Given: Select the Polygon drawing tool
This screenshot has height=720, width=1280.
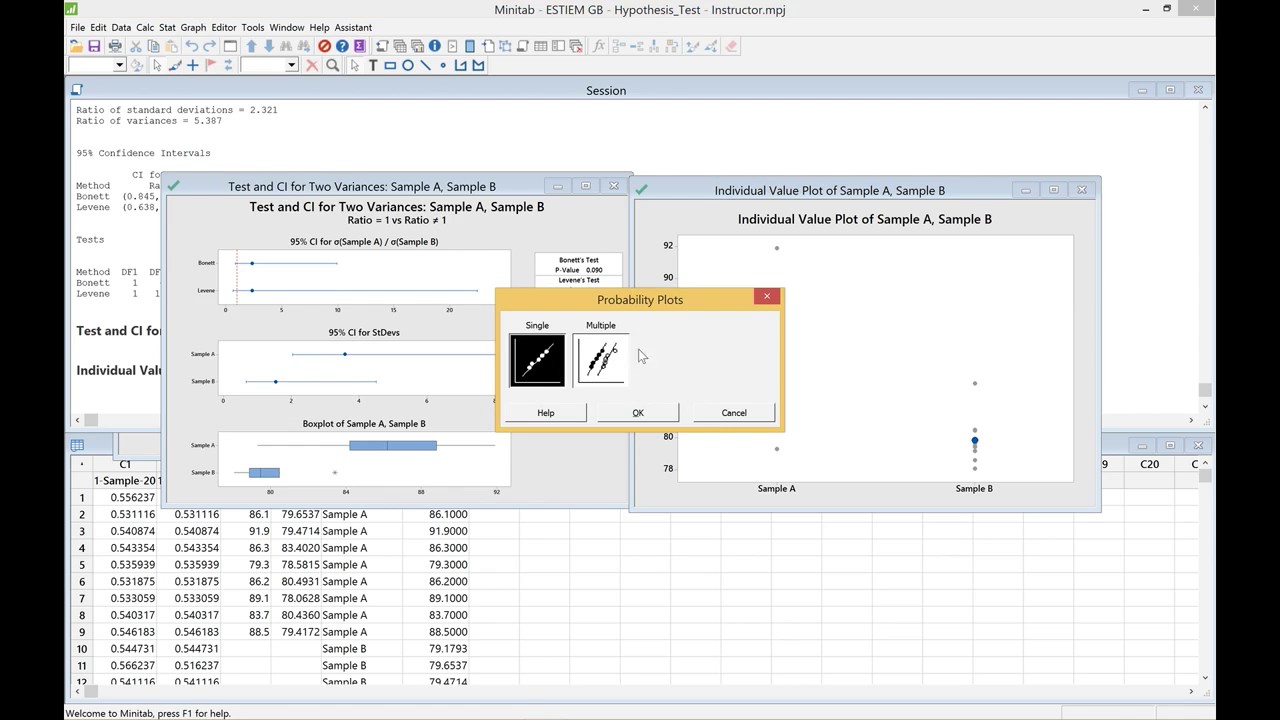Looking at the screenshot, I should click(478, 65).
